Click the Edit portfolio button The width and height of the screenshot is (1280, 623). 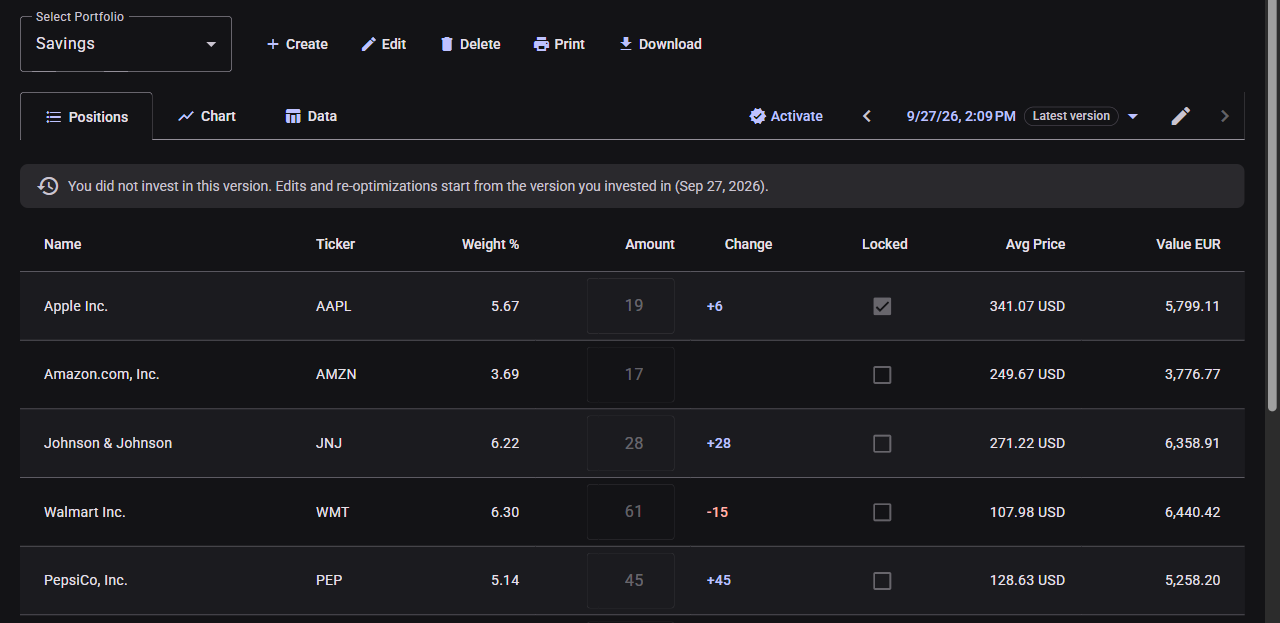coord(383,44)
